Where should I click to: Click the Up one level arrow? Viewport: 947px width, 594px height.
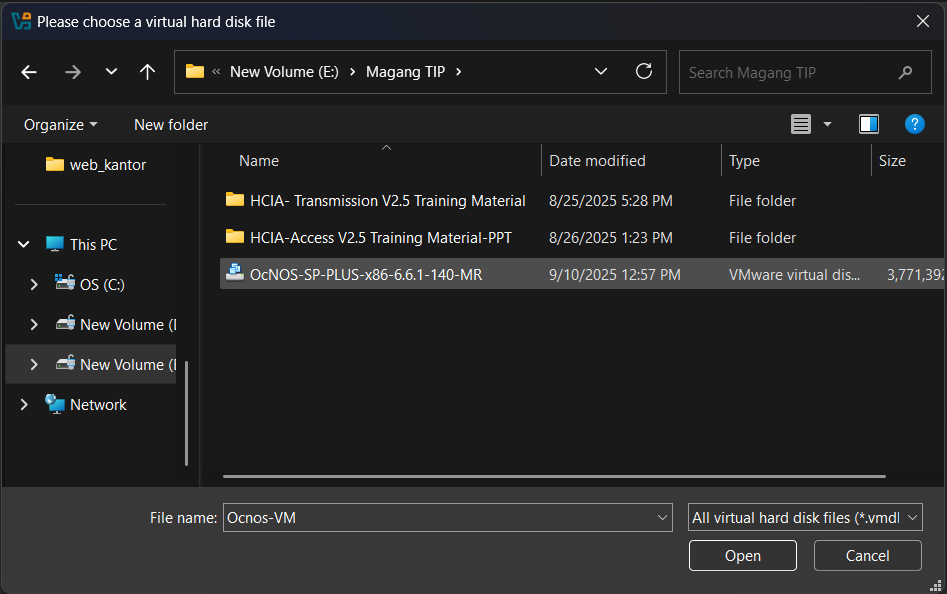pos(147,72)
